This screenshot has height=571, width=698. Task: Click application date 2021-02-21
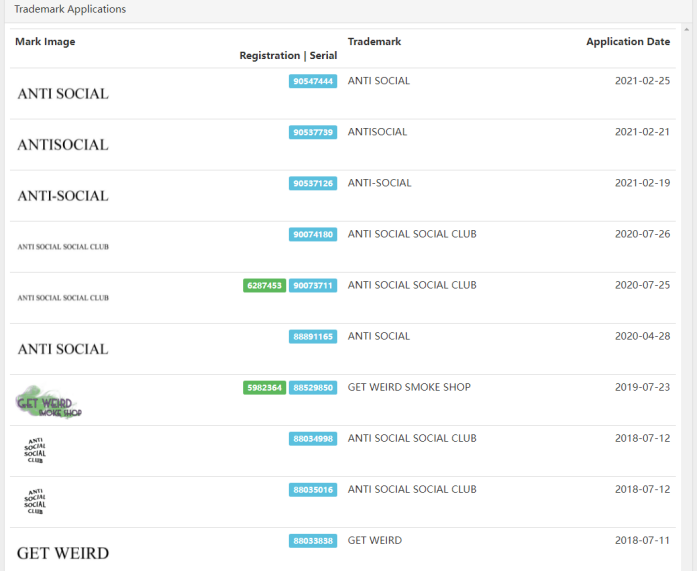point(642,132)
